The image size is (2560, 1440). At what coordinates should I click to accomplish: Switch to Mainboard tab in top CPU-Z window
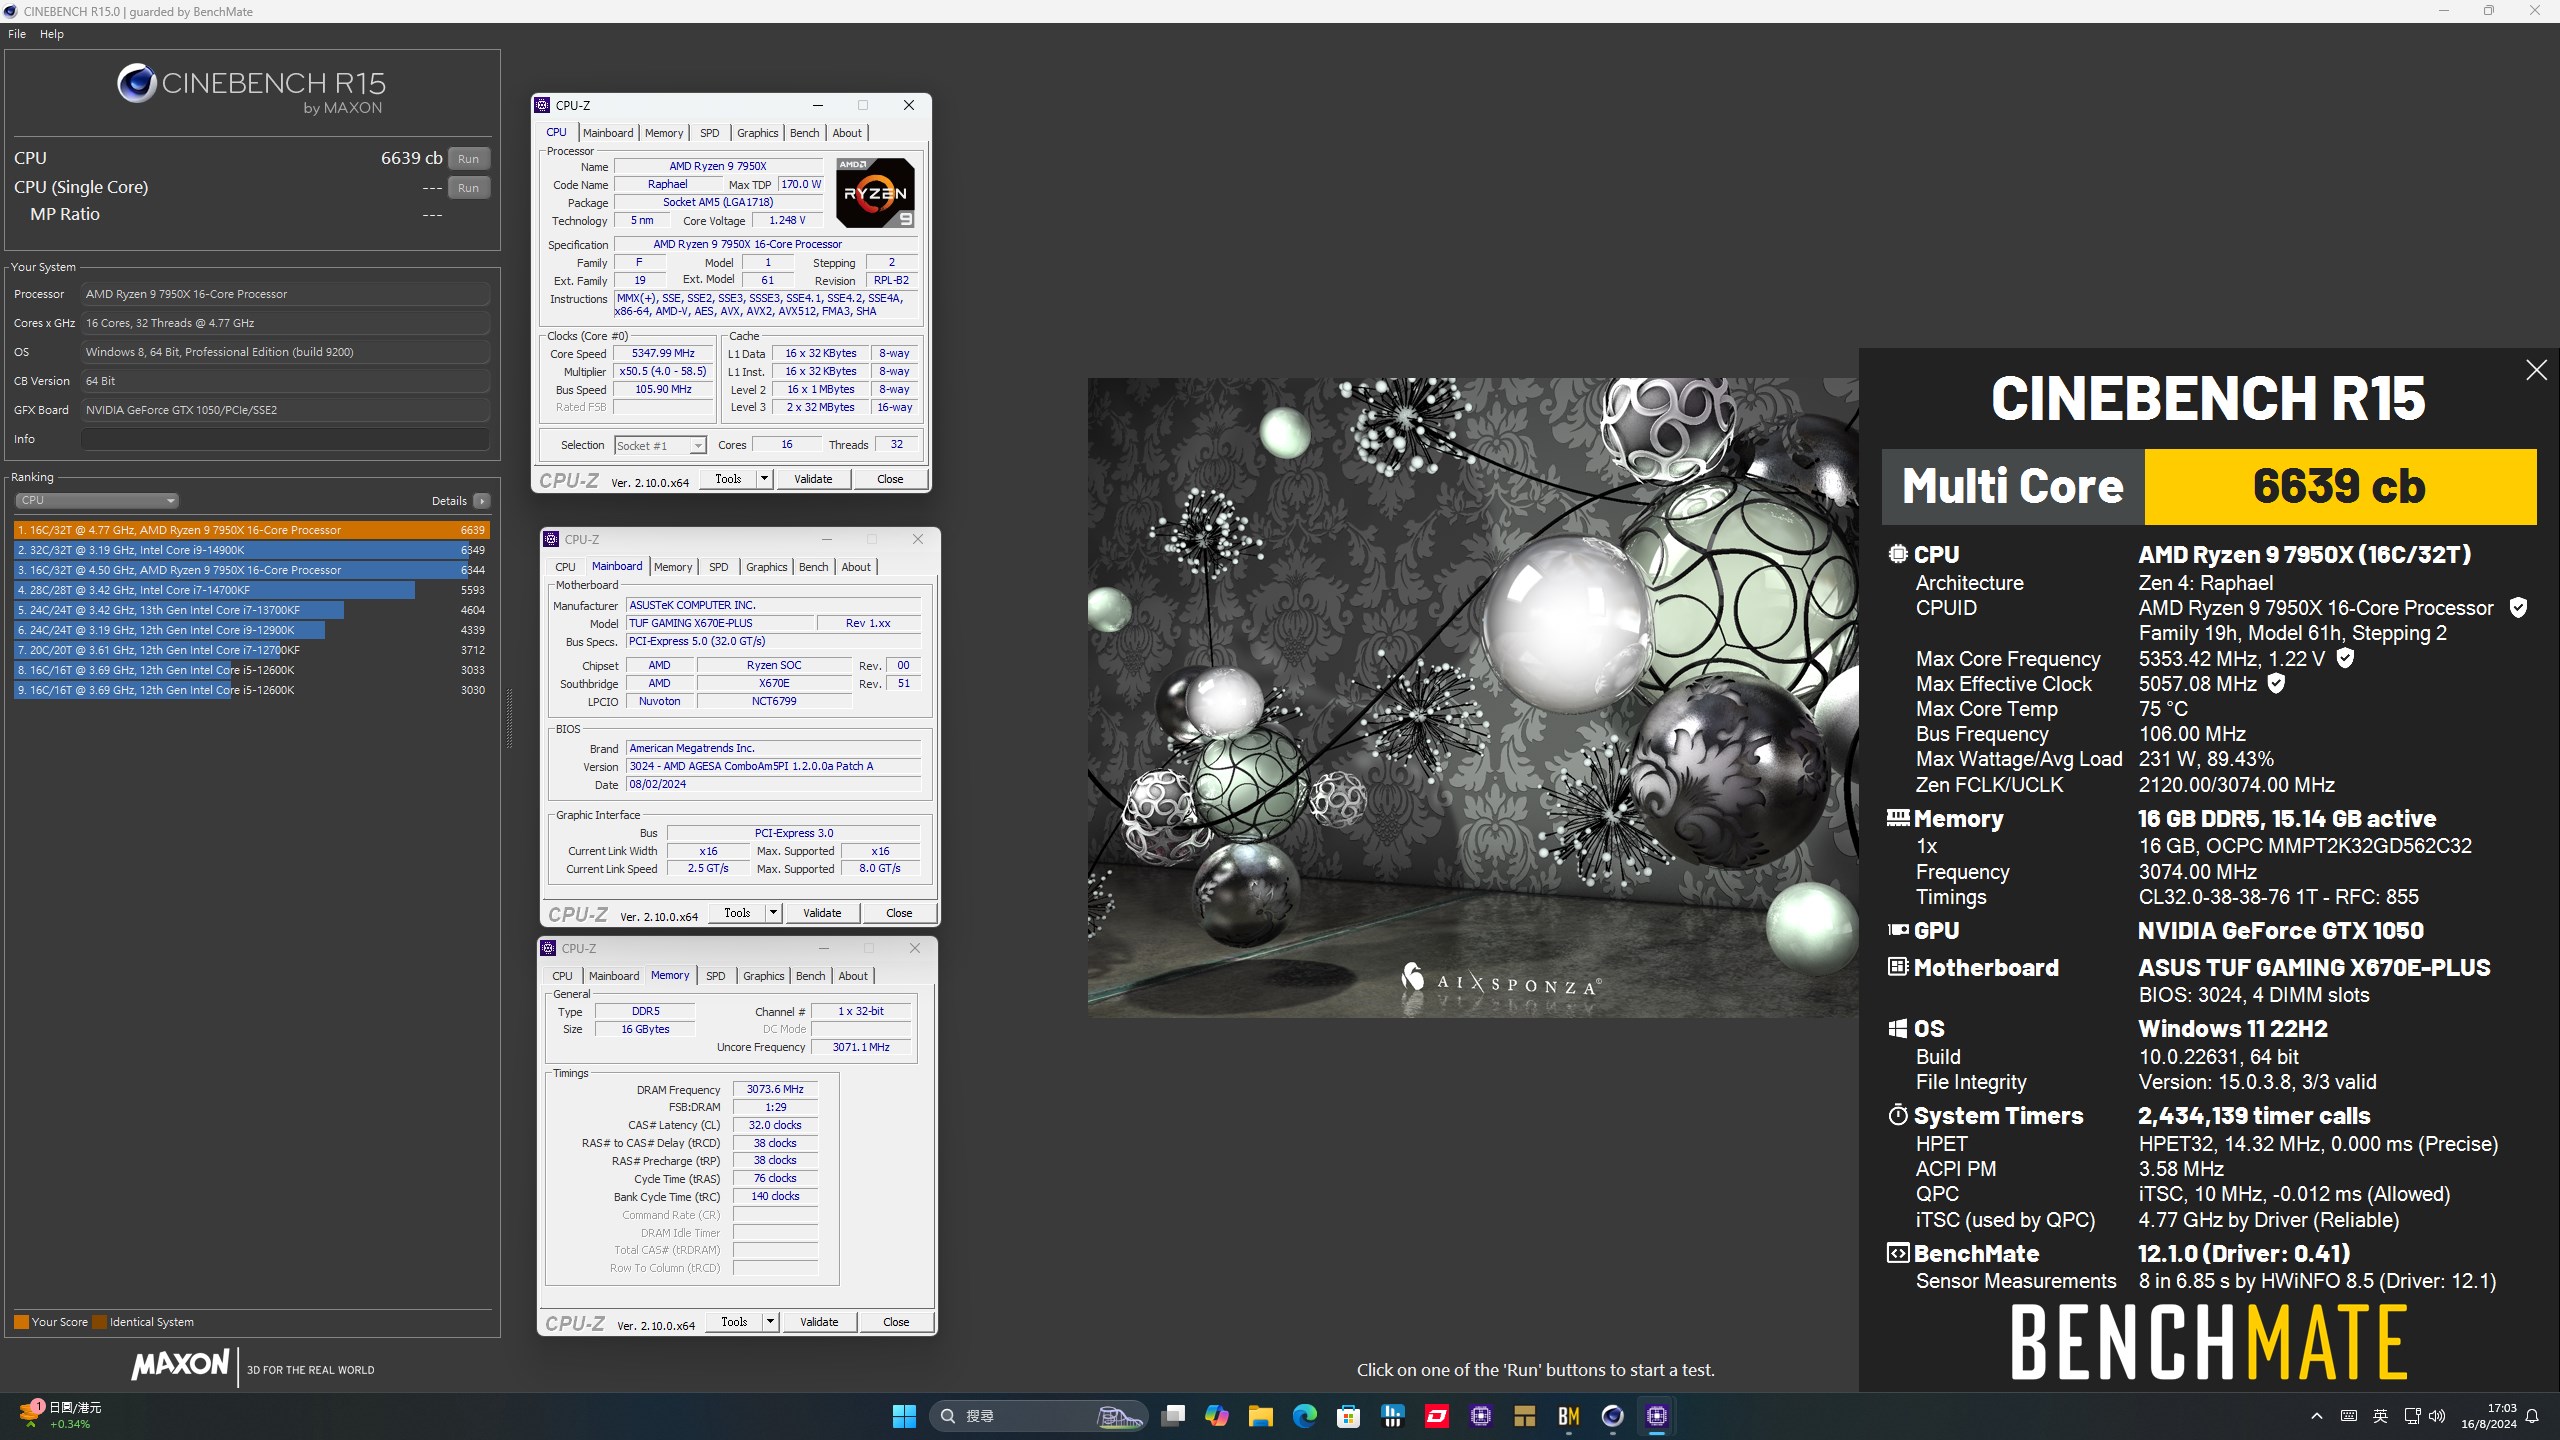click(608, 133)
